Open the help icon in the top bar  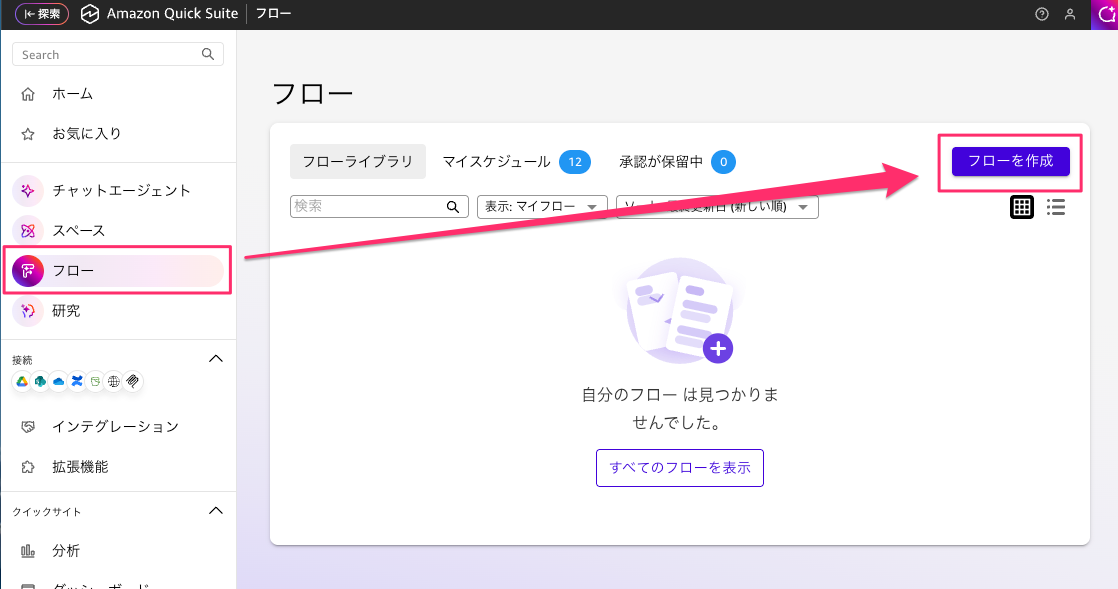tap(1041, 14)
